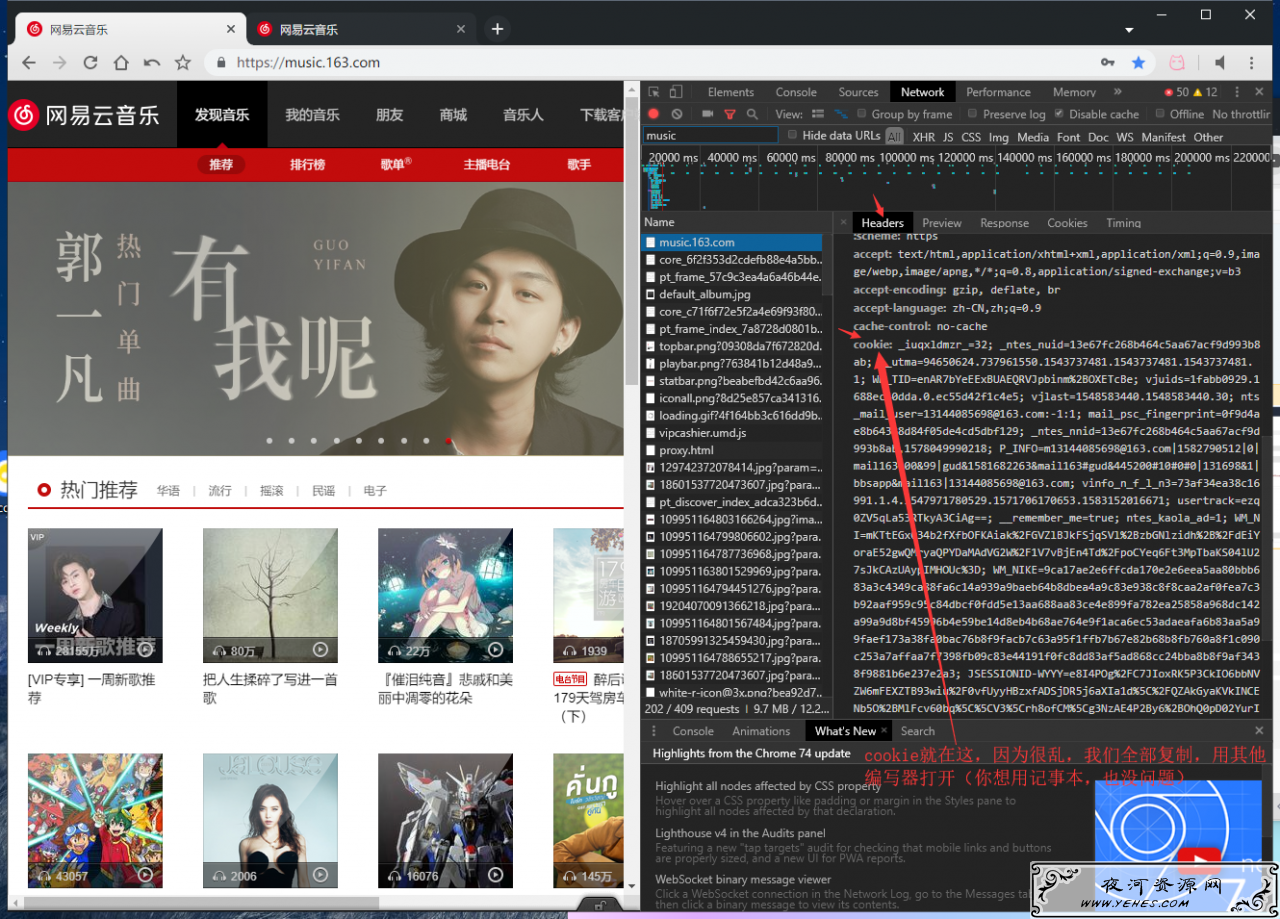Open 主播电台 sub-navigation link
Viewport: 1280px width, 919px height.
[487, 165]
